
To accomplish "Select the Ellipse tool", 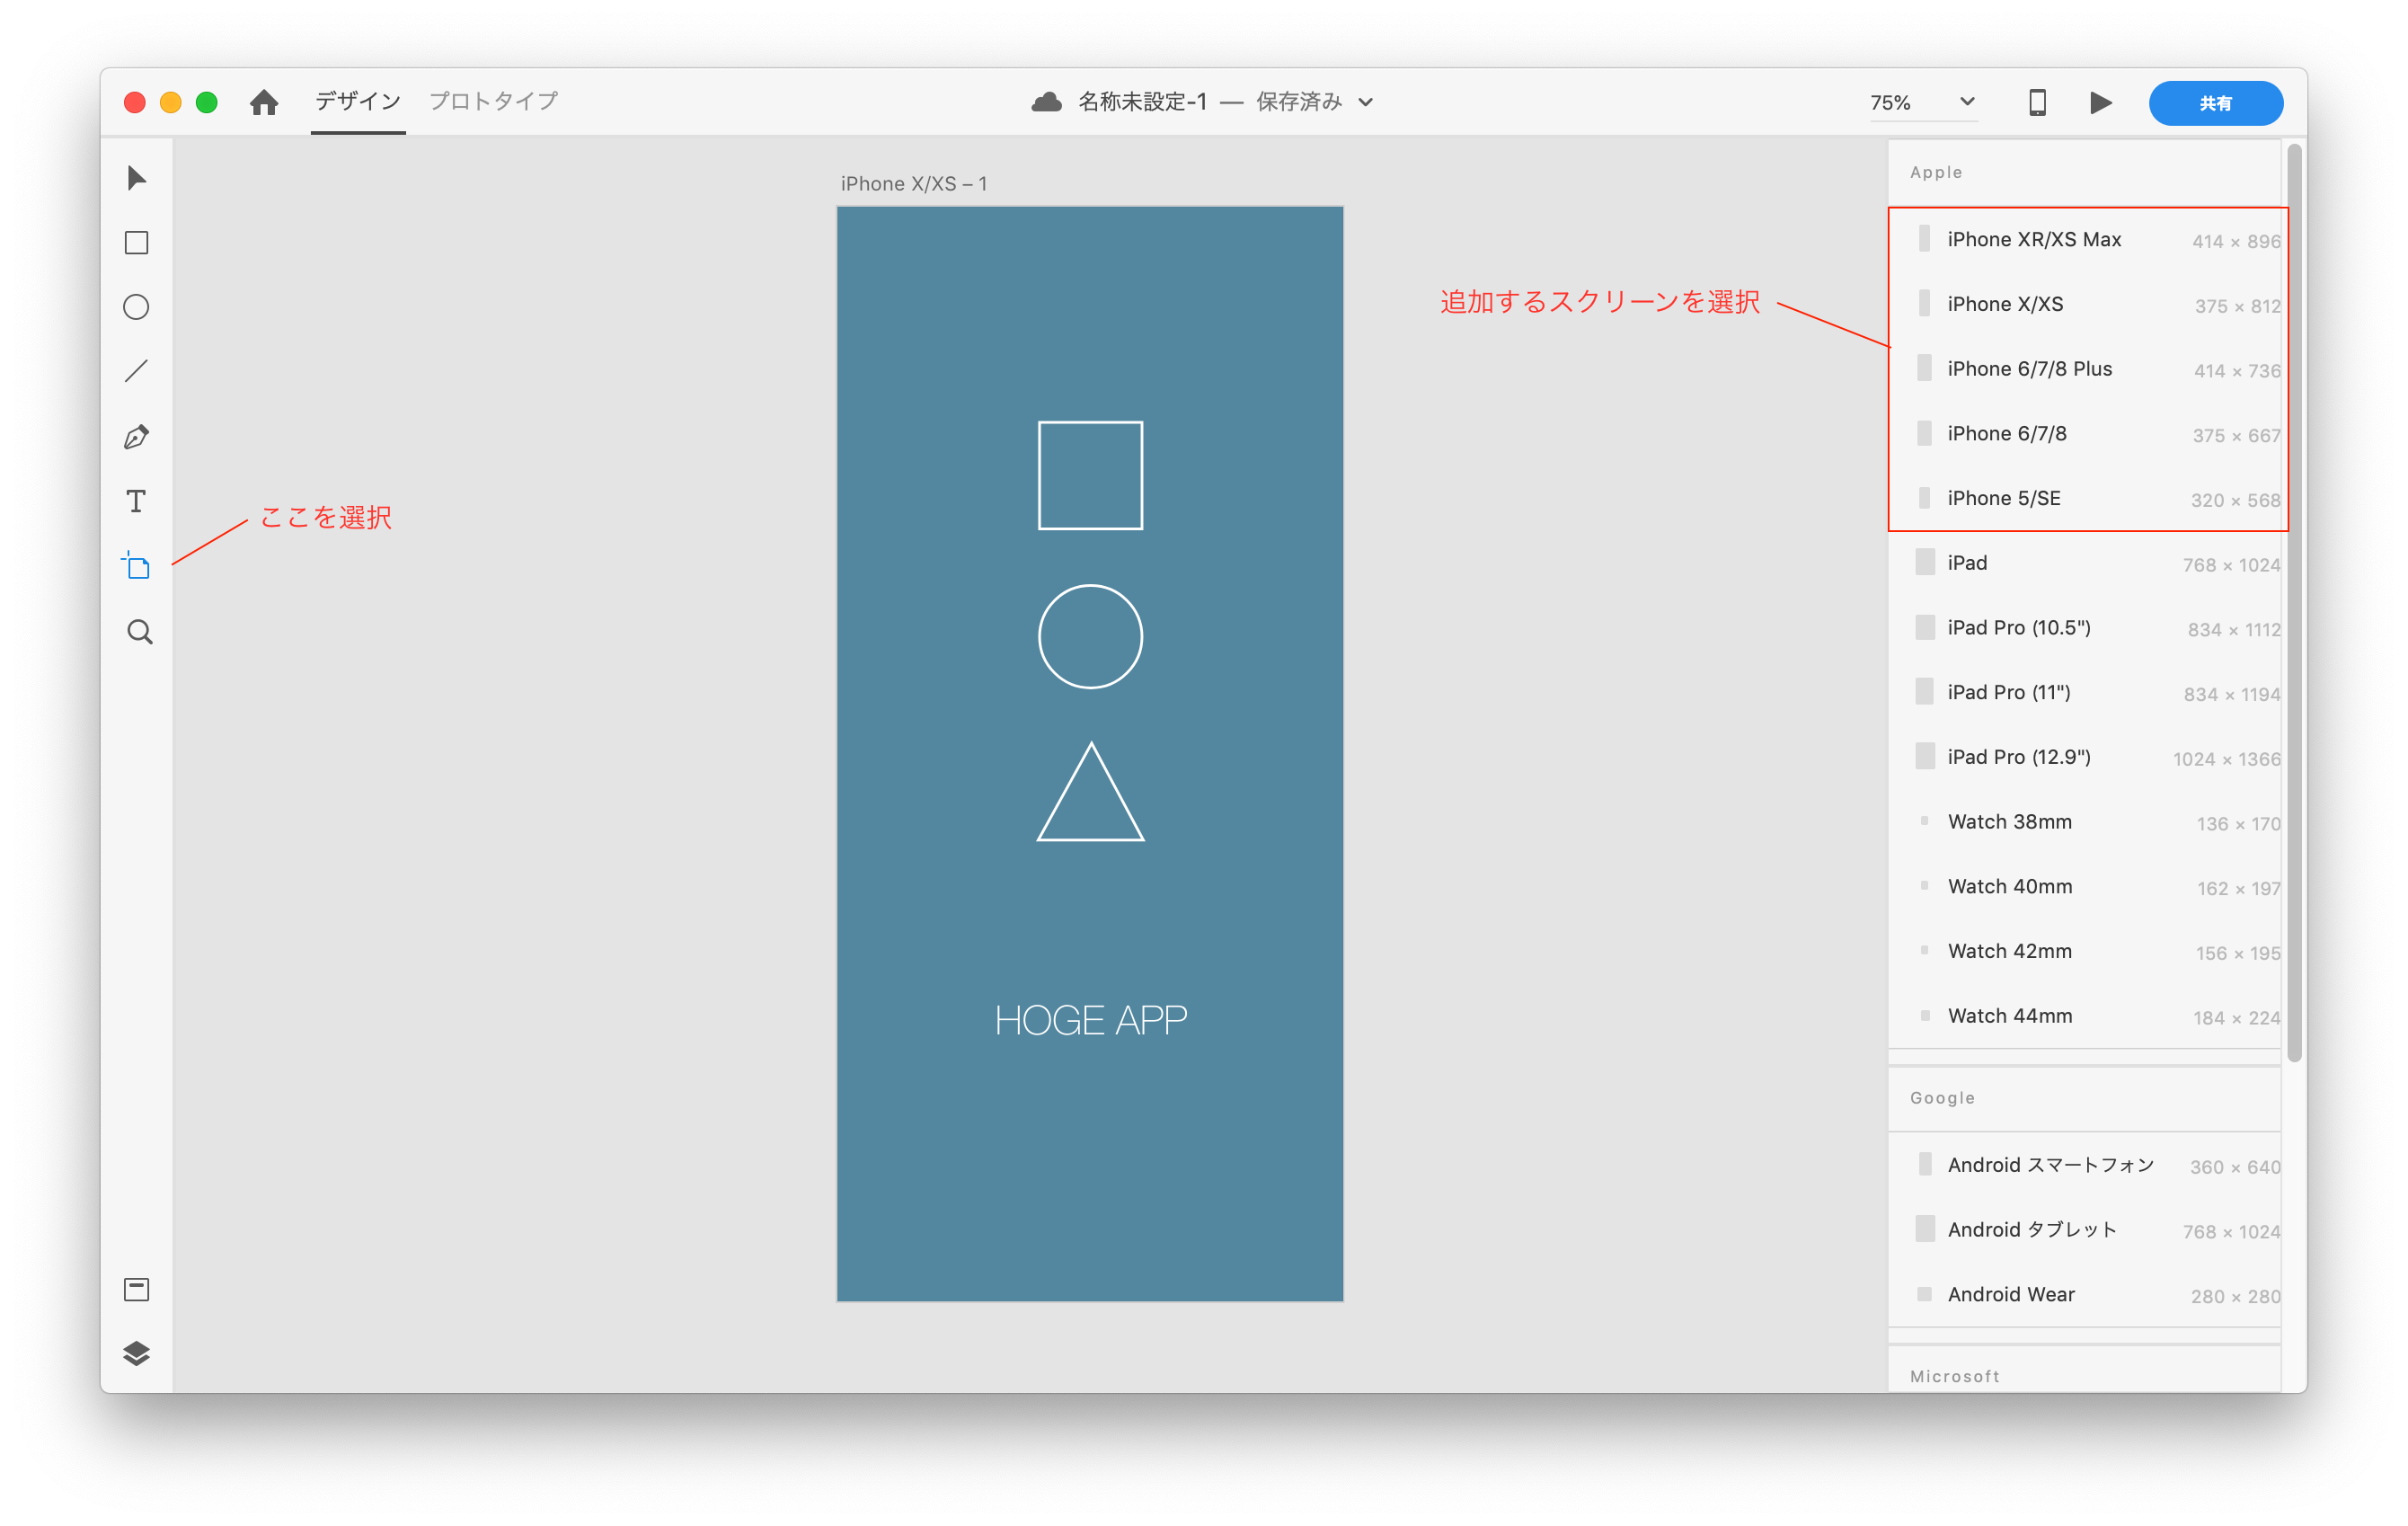I will point(137,307).
